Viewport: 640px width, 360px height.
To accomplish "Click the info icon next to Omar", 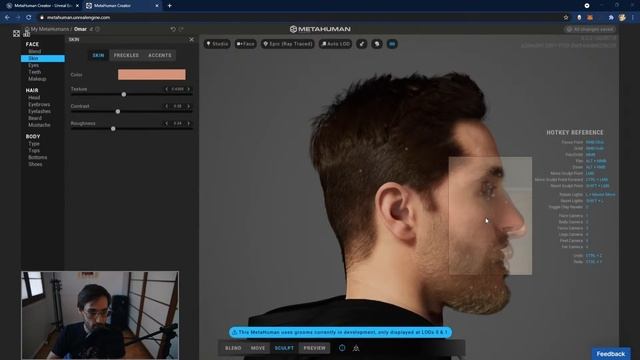I will 98,29.
